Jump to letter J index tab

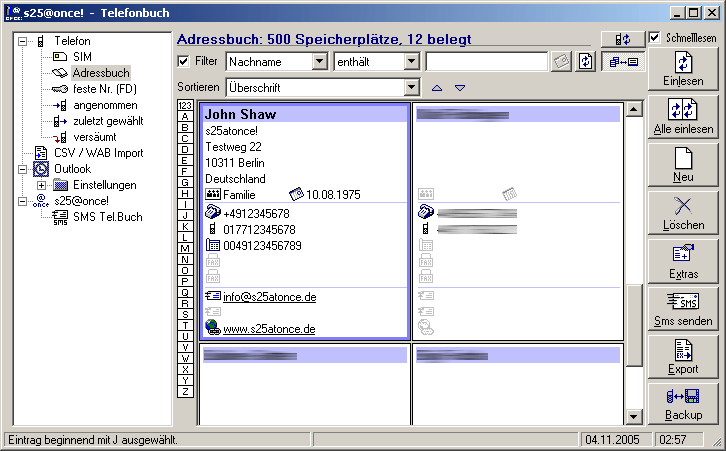tap(185, 215)
